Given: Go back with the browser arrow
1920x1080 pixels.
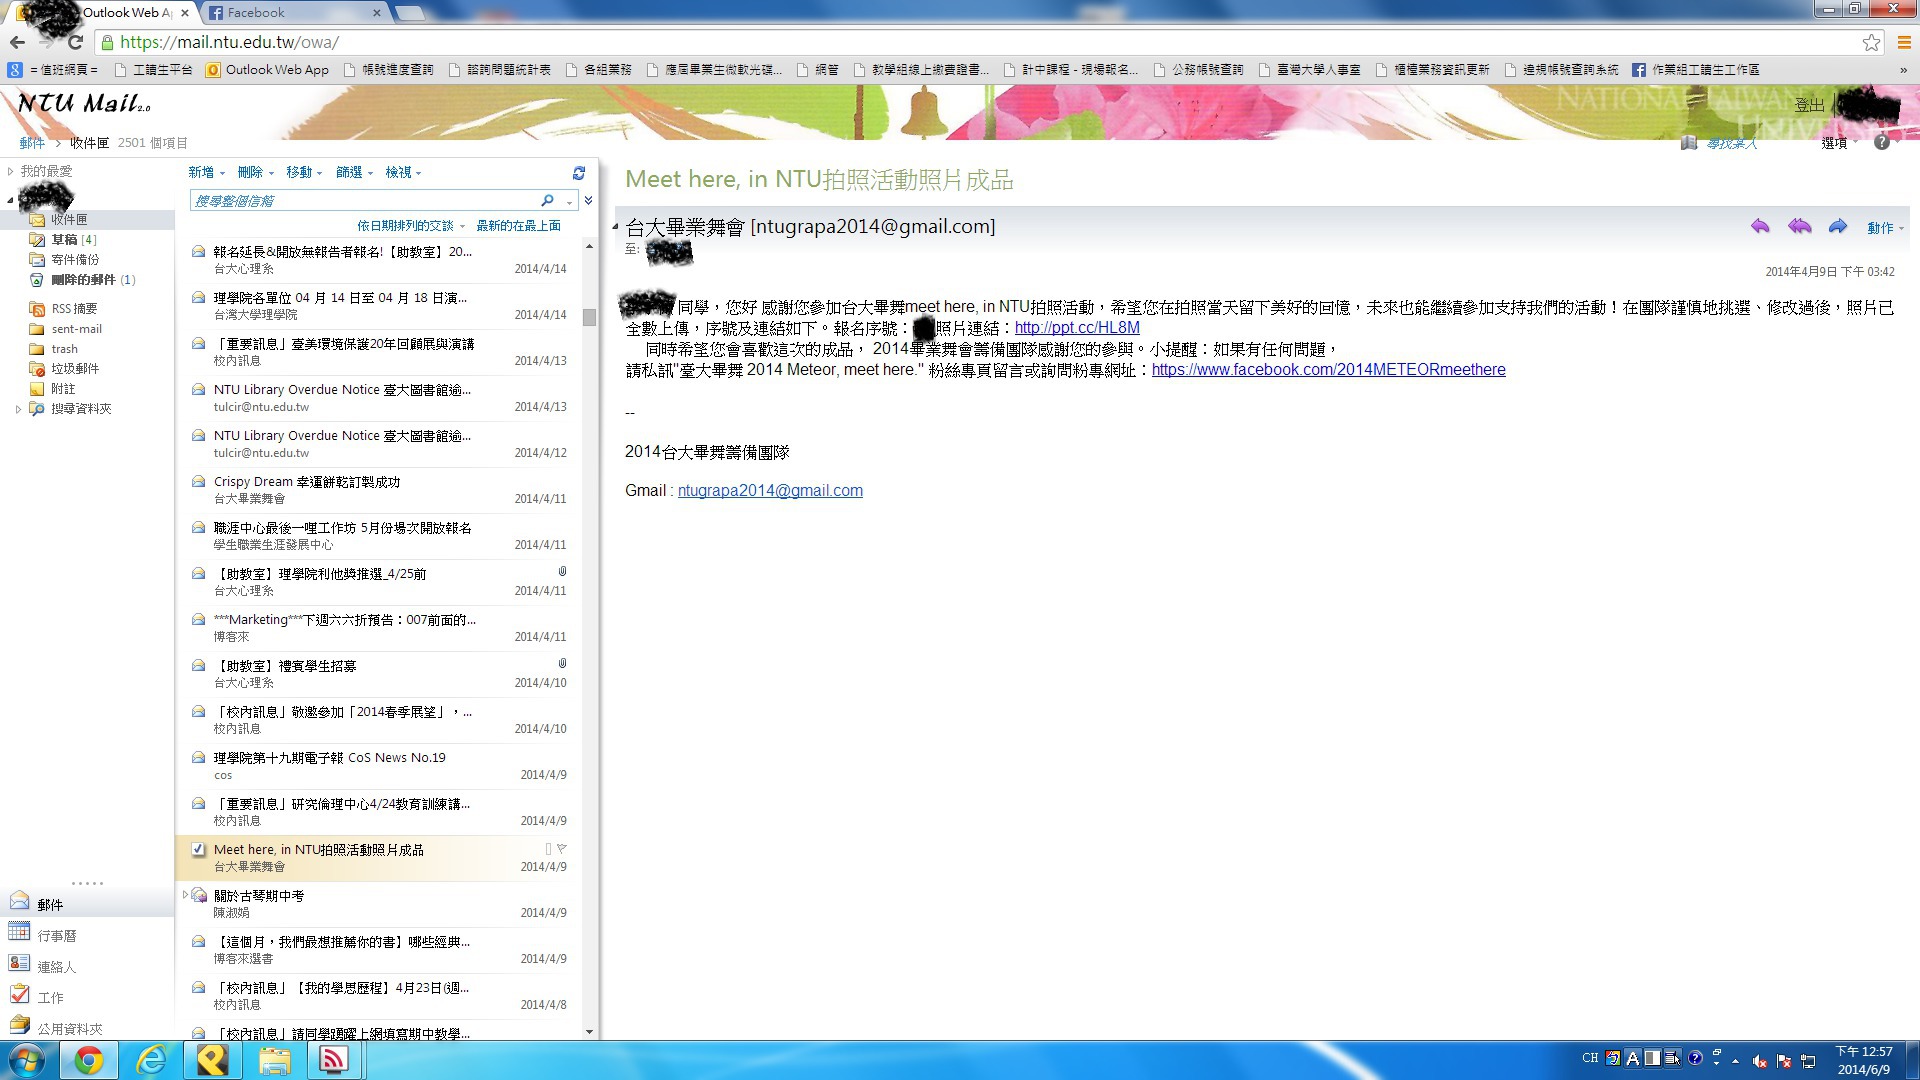Looking at the screenshot, I should (x=17, y=42).
